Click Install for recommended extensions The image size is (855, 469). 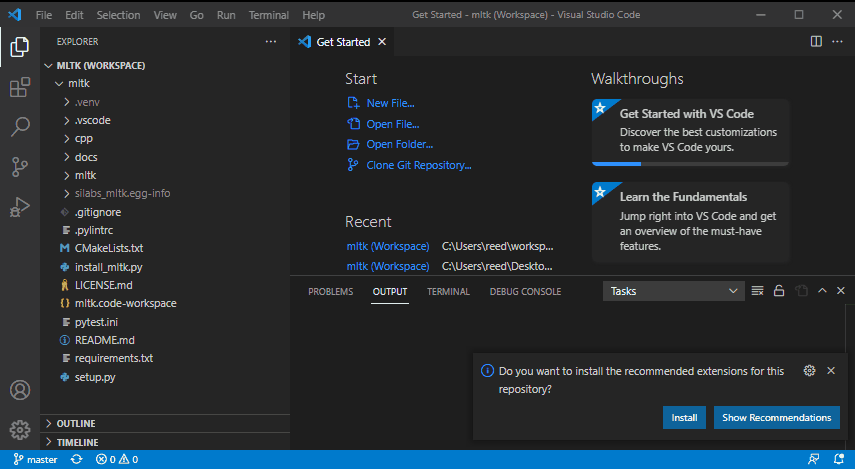(684, 417)
